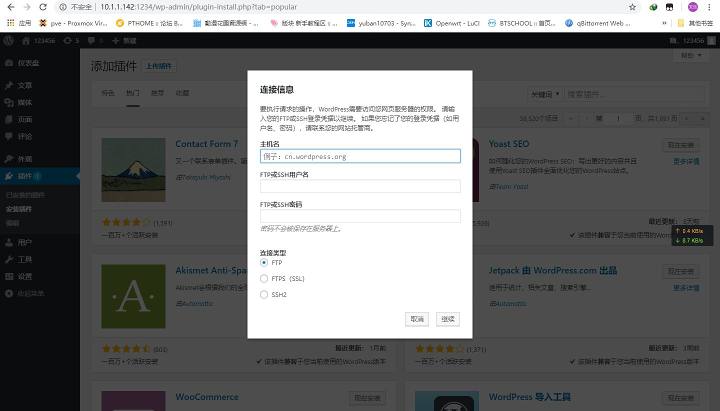The width and height of the screenshot is (720, 411).
Task: Open Jetpack 由 WordPress.com 出品 title link
Action: (553, 270)
